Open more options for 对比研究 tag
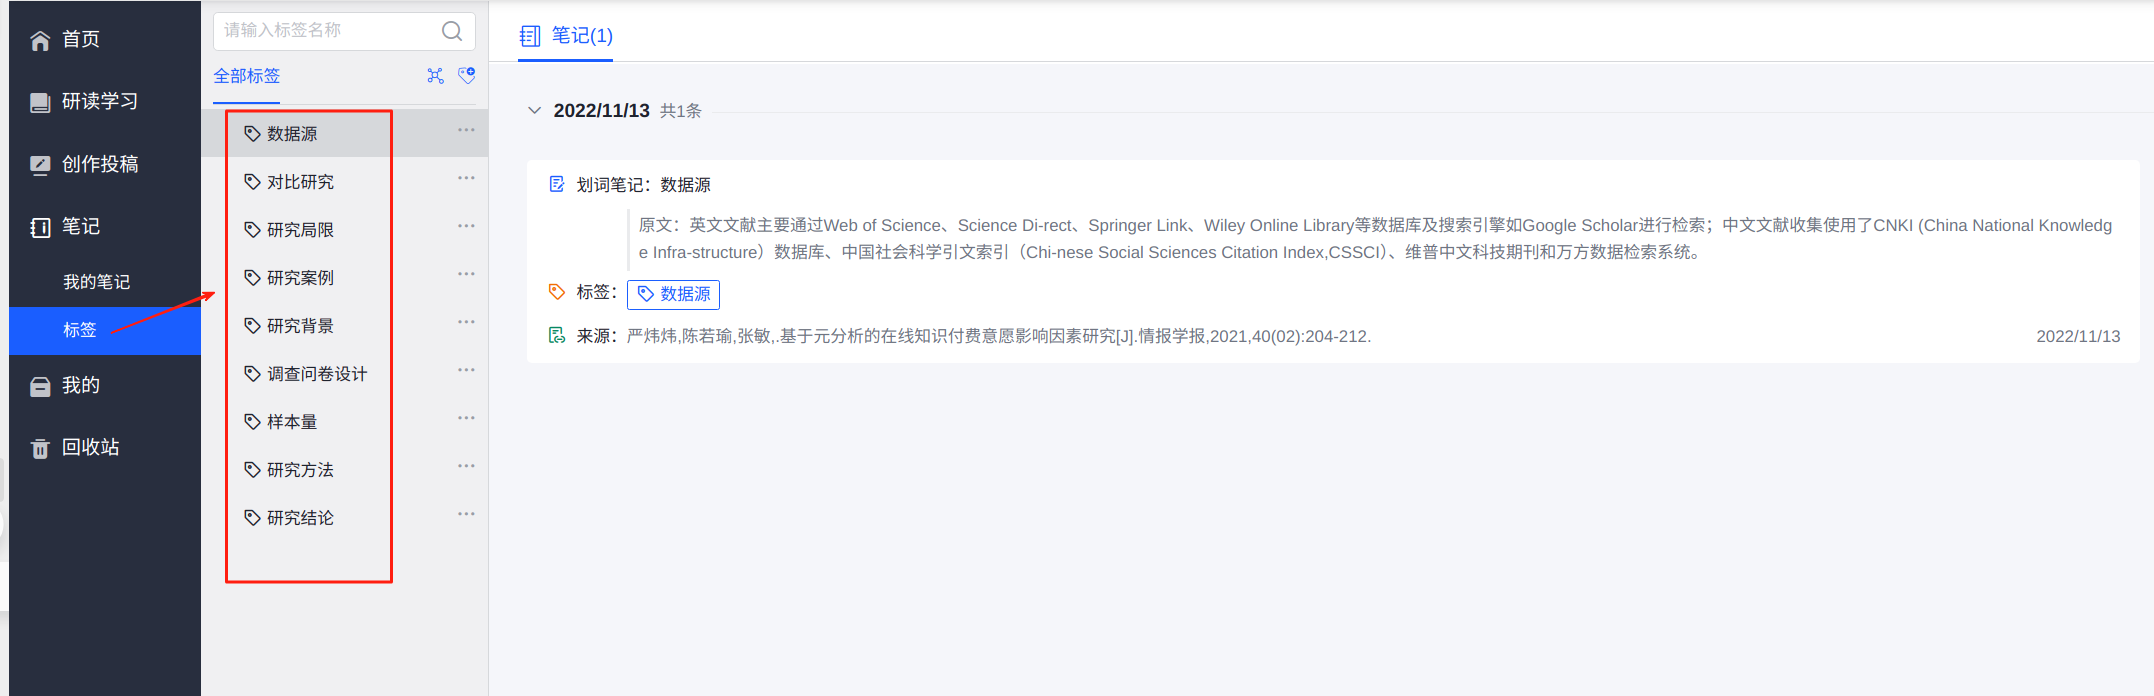 [466, 179]
